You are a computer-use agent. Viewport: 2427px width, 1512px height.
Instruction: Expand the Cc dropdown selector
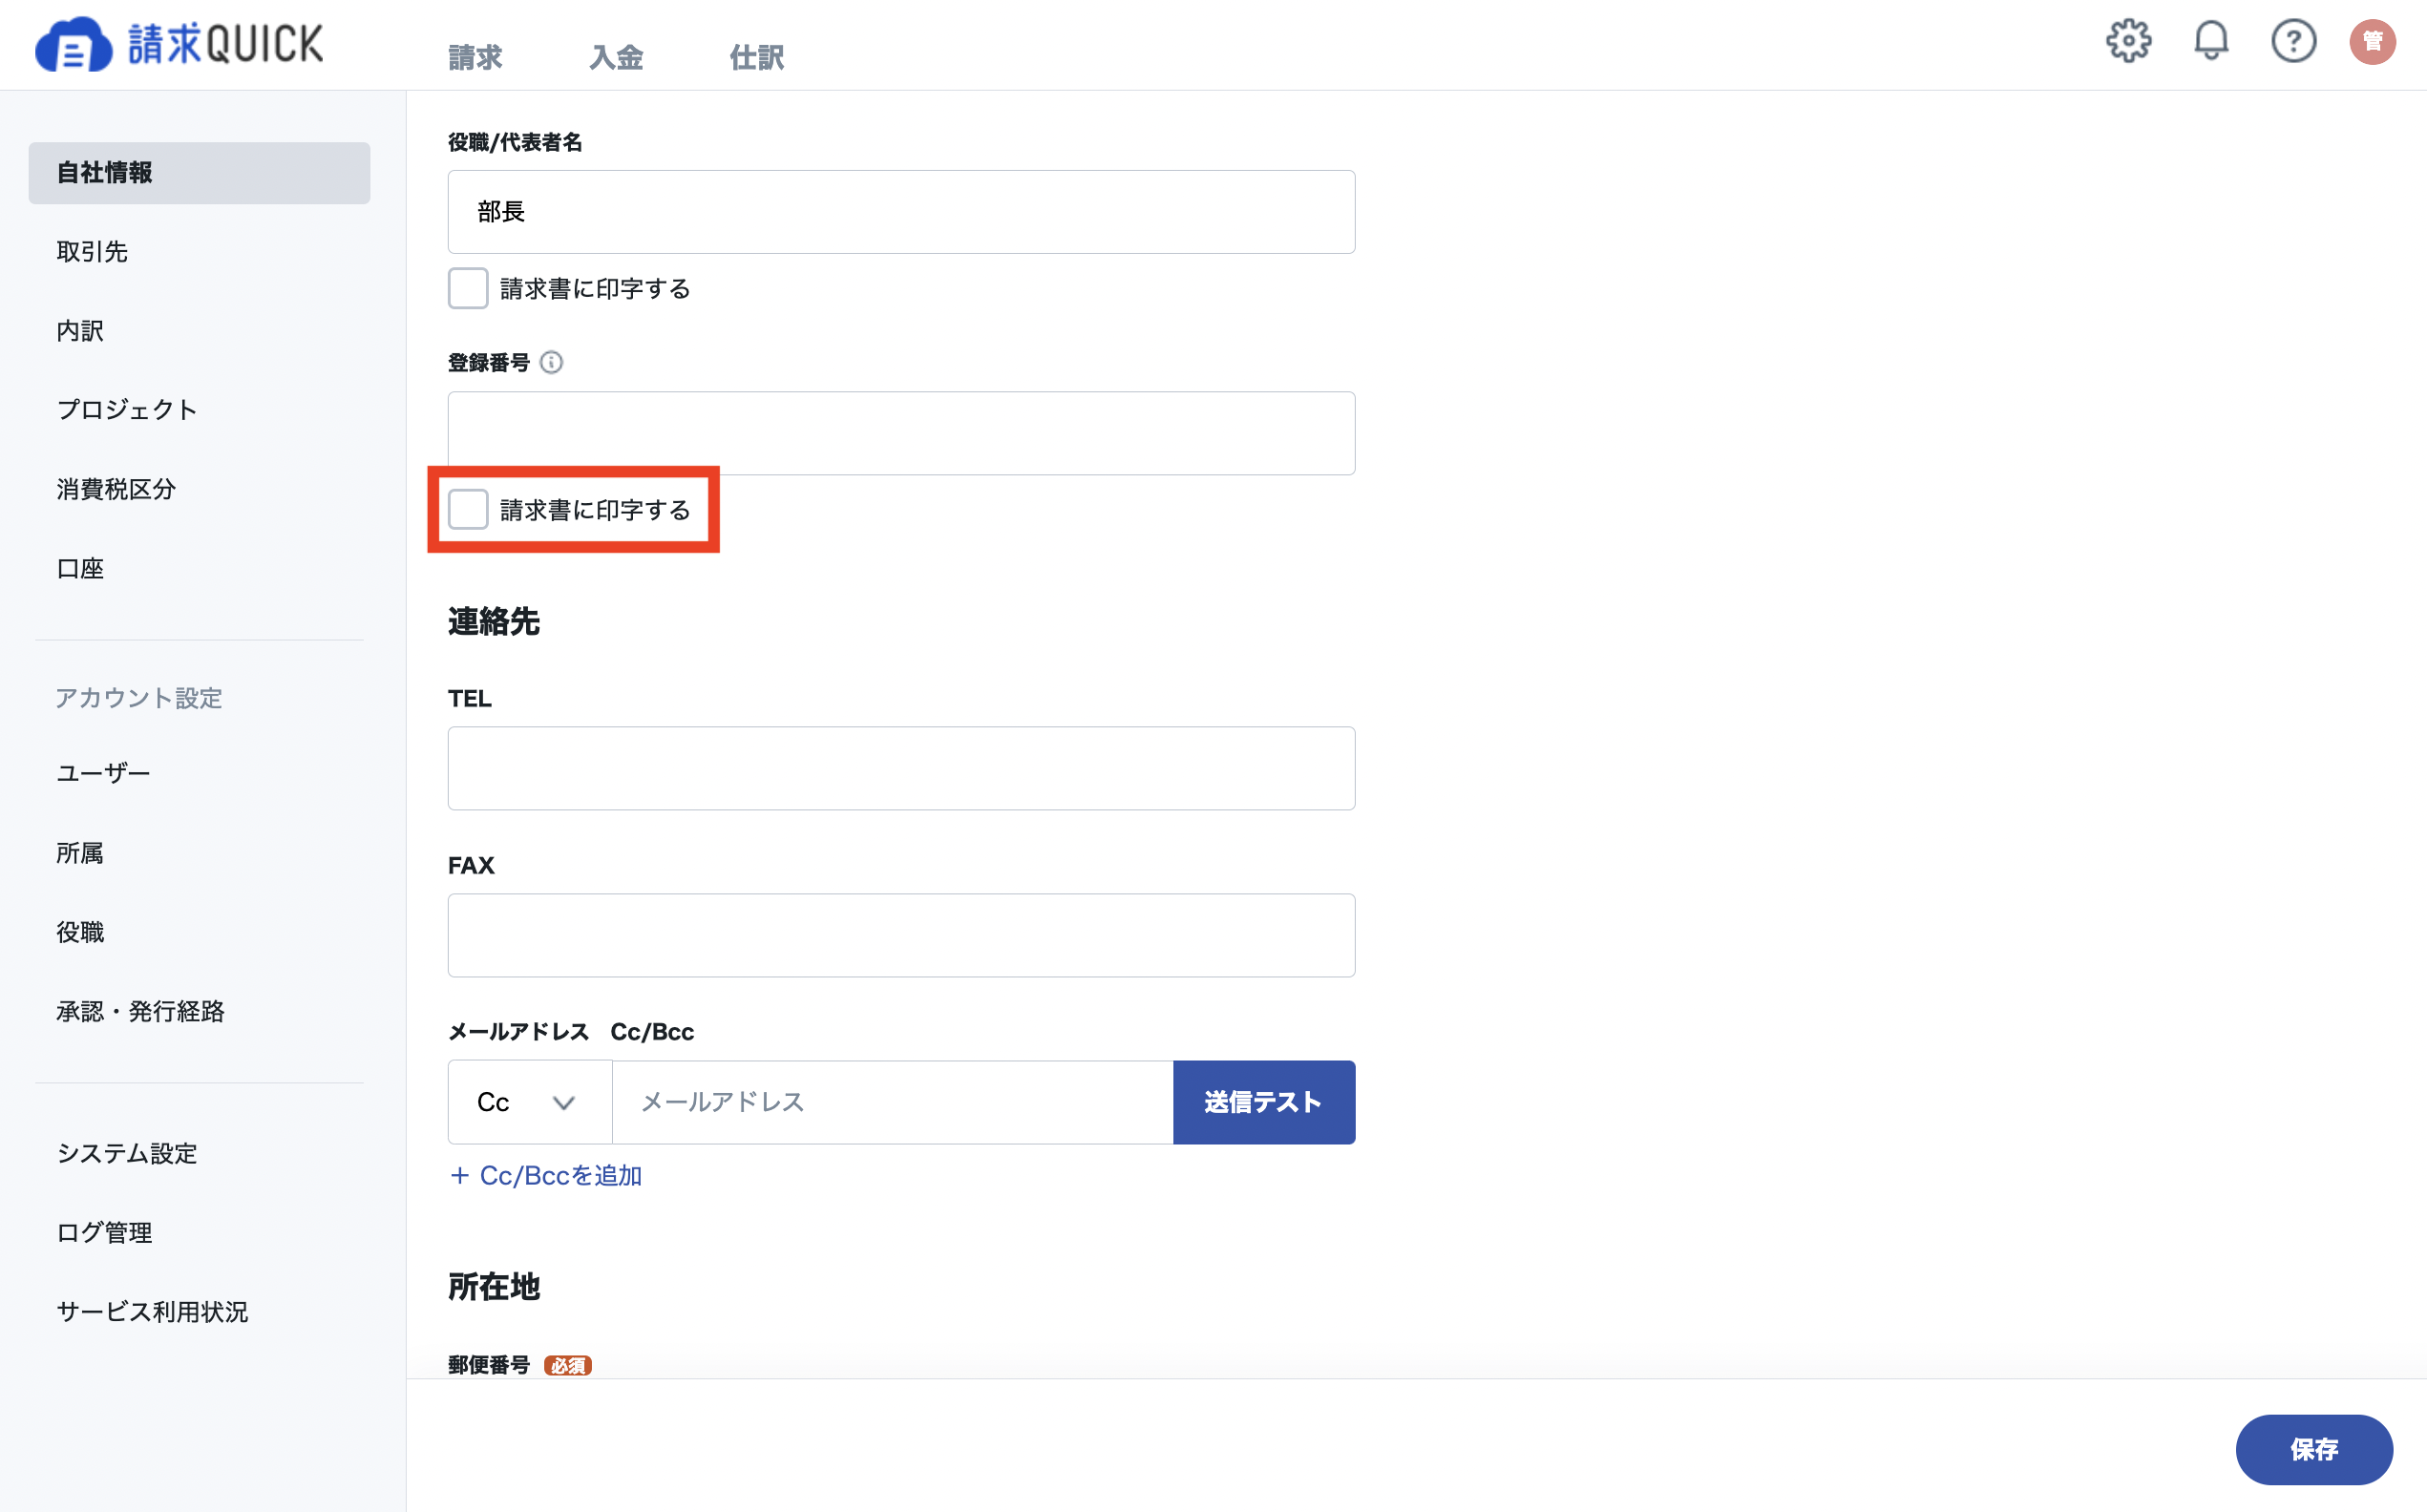[x=530, y=1102]
